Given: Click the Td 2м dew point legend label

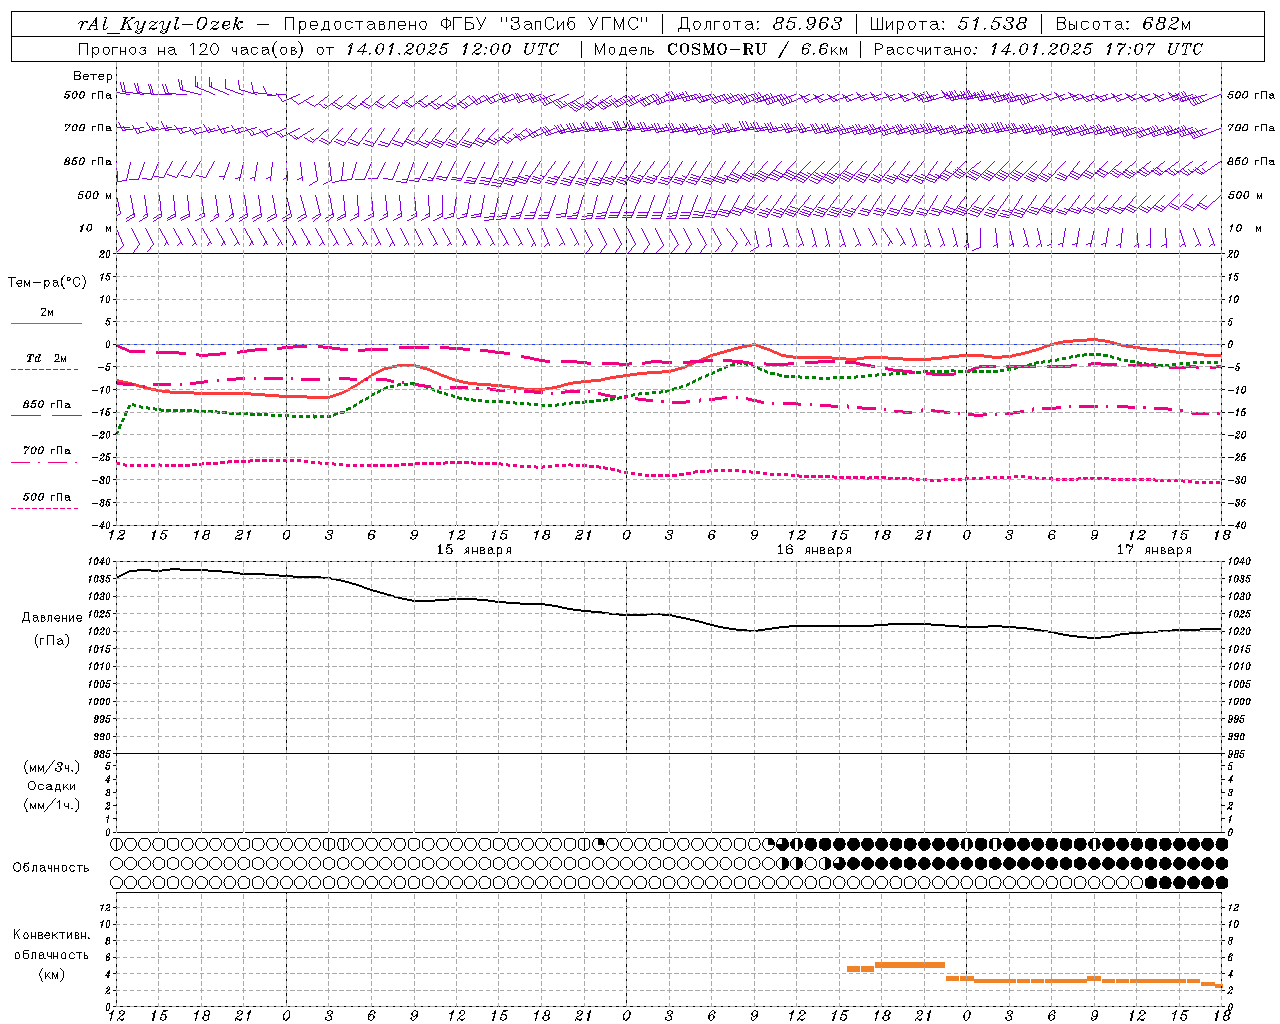Looking at the screenshot, I should 46,358.
